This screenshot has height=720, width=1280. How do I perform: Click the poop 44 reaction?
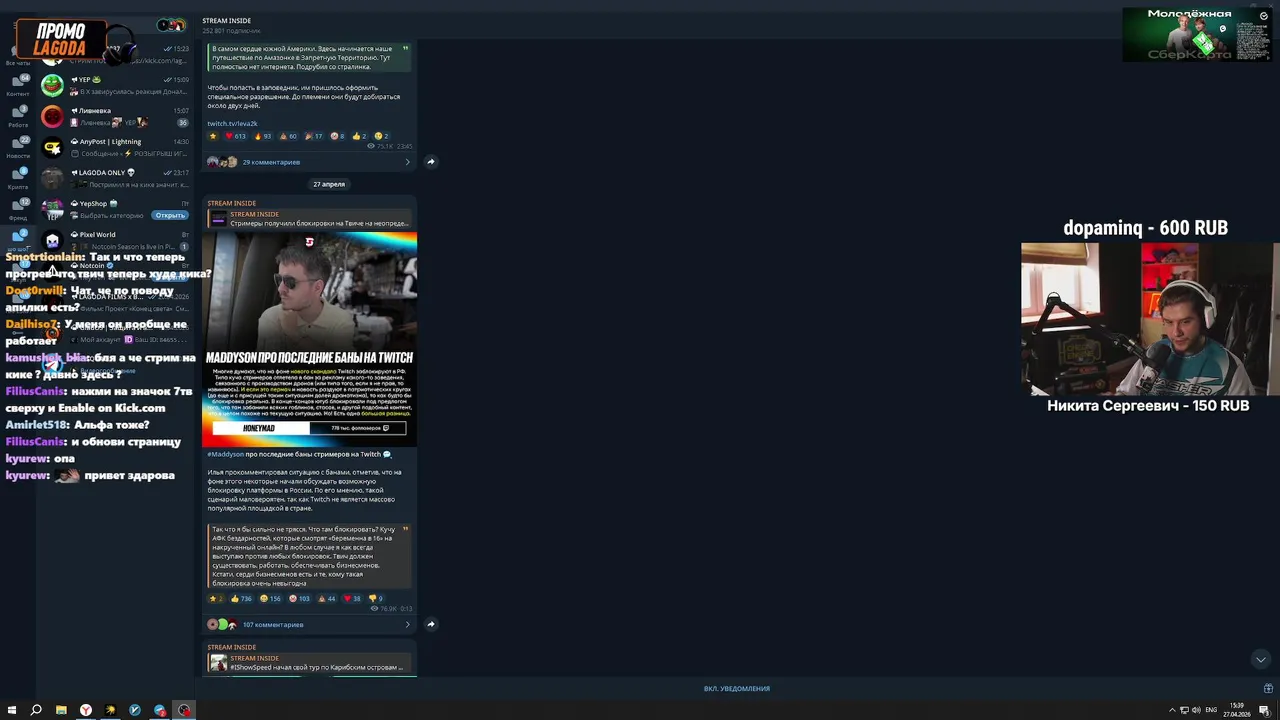click(x=327, y=599)
